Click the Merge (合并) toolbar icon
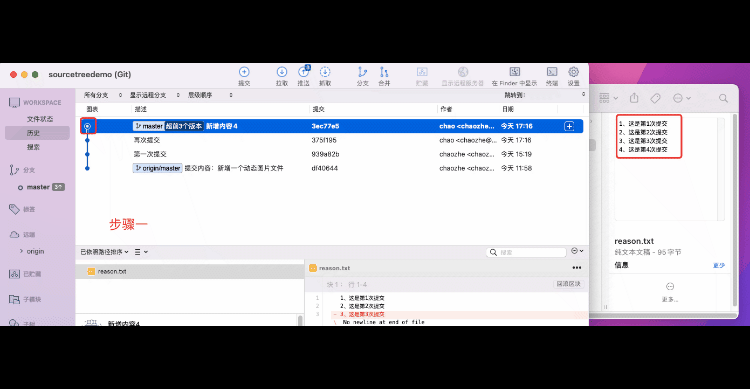750x389 pixels. [x=384, y=76]
